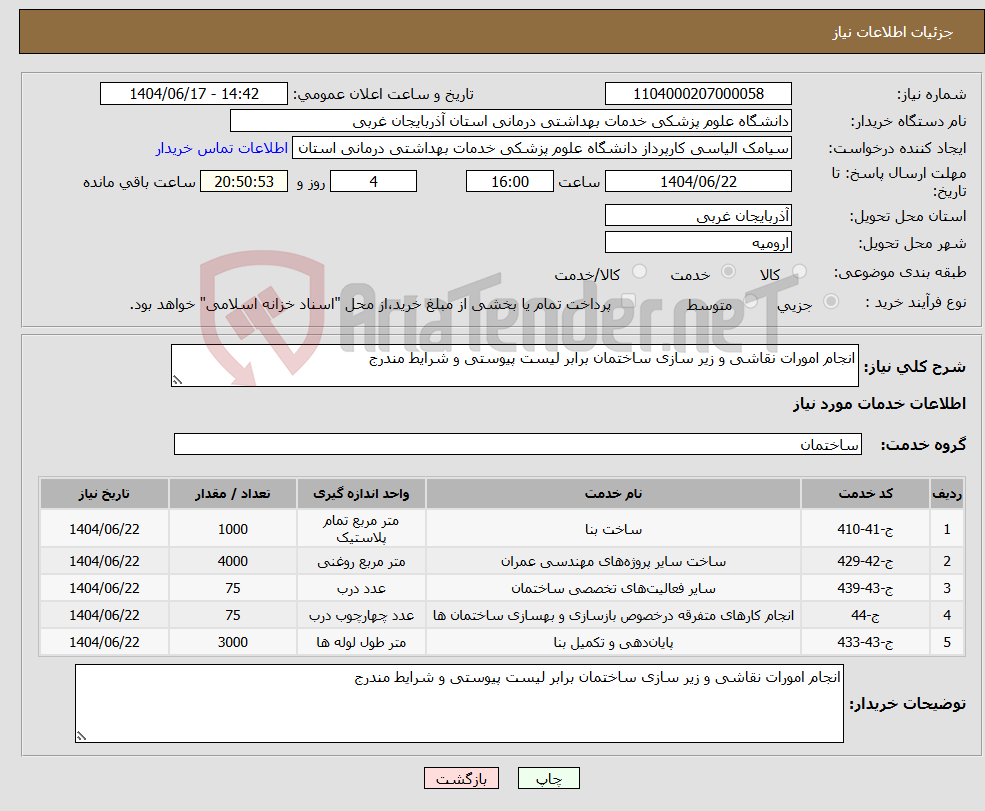Click the deadline date field showing 1404/06/22
This screenshot has height=811, width=985.
point(697,181)
